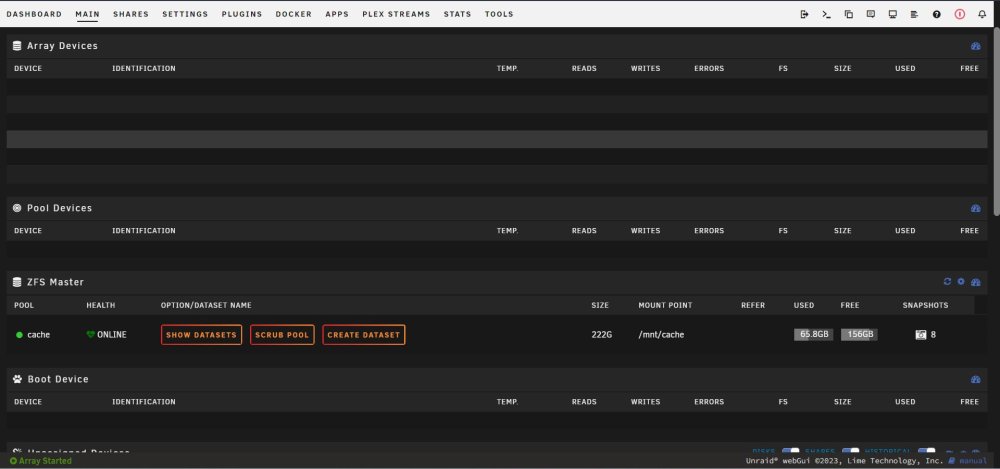The image size is (1000, 469).
Task: Click the ONLINE health text
Action: 112,334
